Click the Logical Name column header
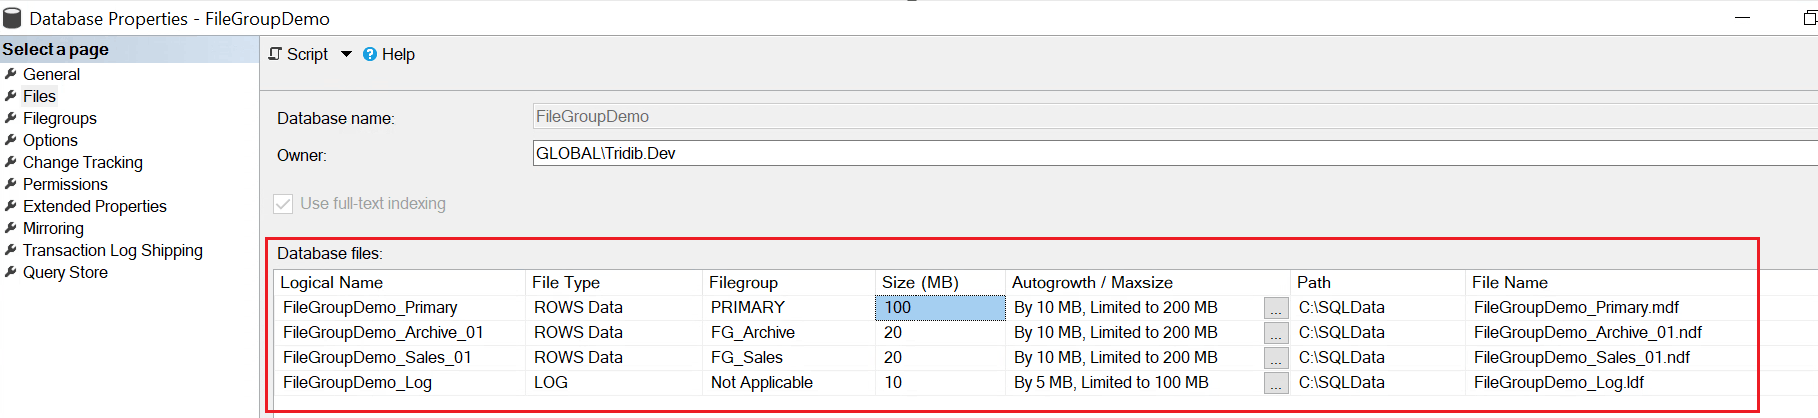1818x418 pixels. [400, 282]
